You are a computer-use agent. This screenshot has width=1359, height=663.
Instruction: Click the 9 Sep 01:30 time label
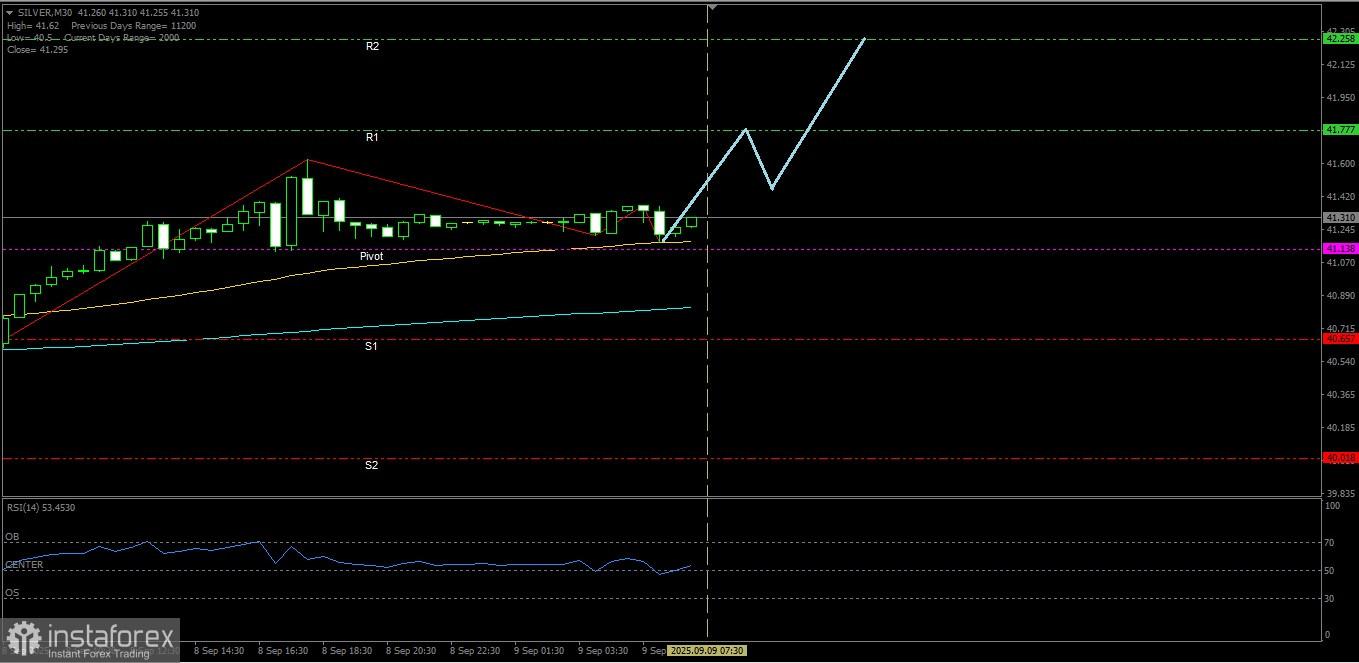tap(540, 650)
